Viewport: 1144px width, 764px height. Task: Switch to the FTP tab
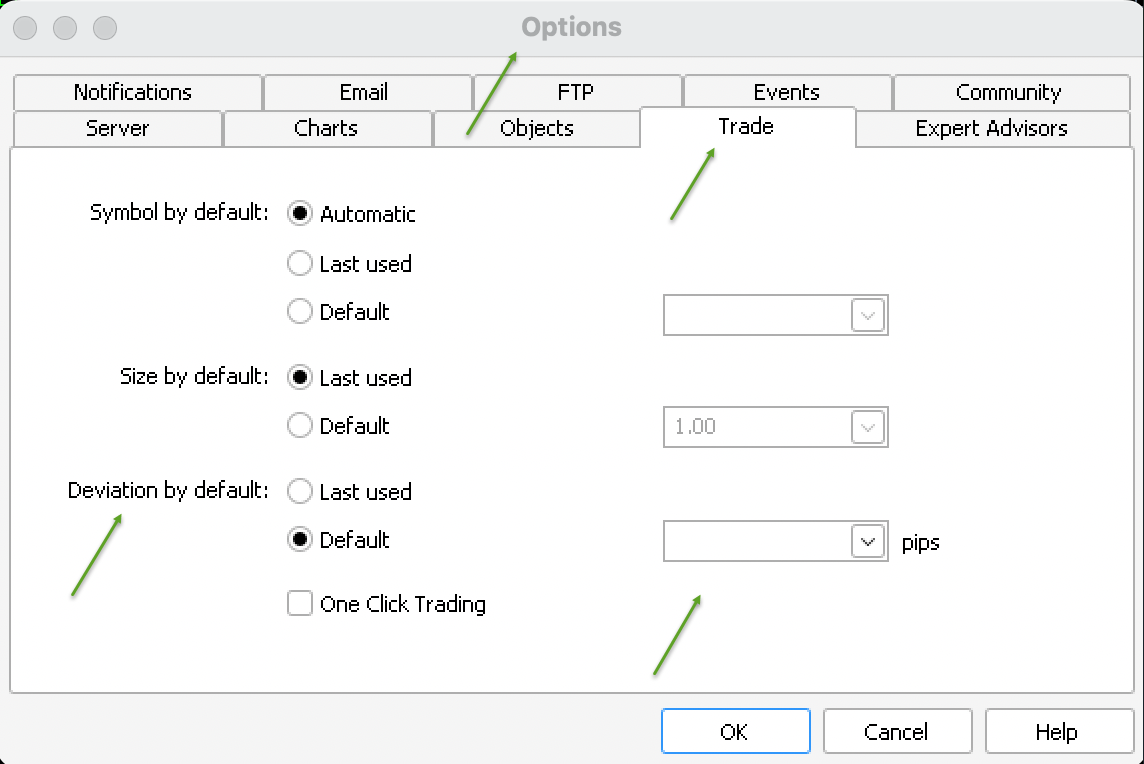click(577, 92)
